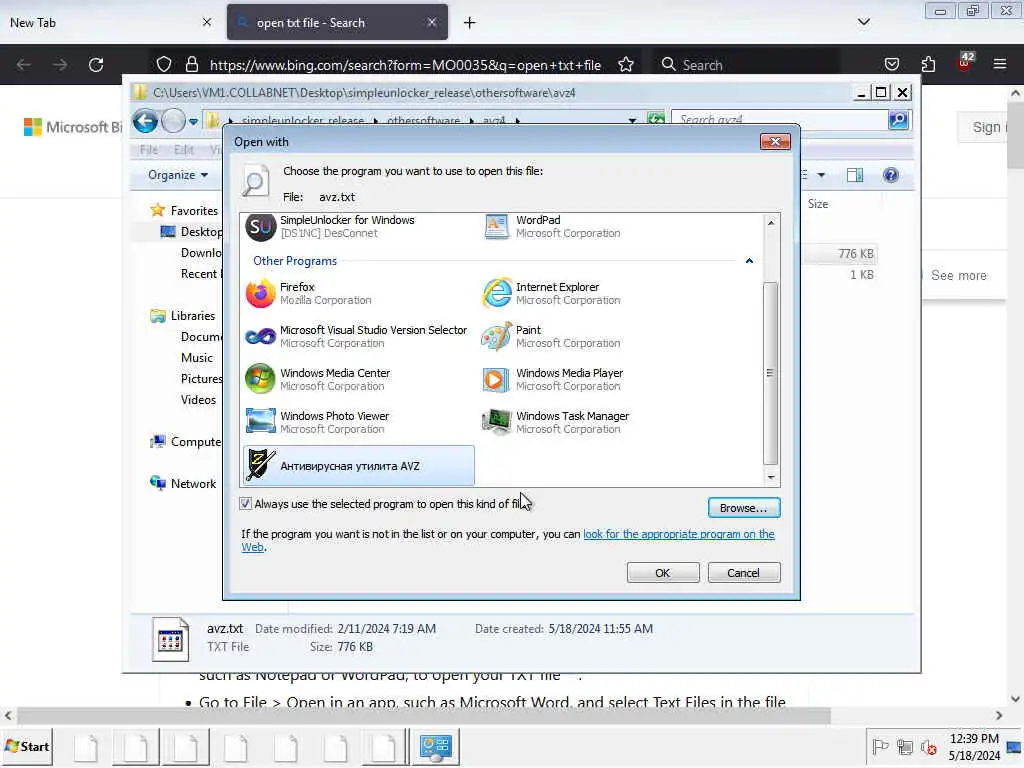Select Favorites in navigation pane
Viewport: 1024px width, 768px height.
(x=194, y=210)
